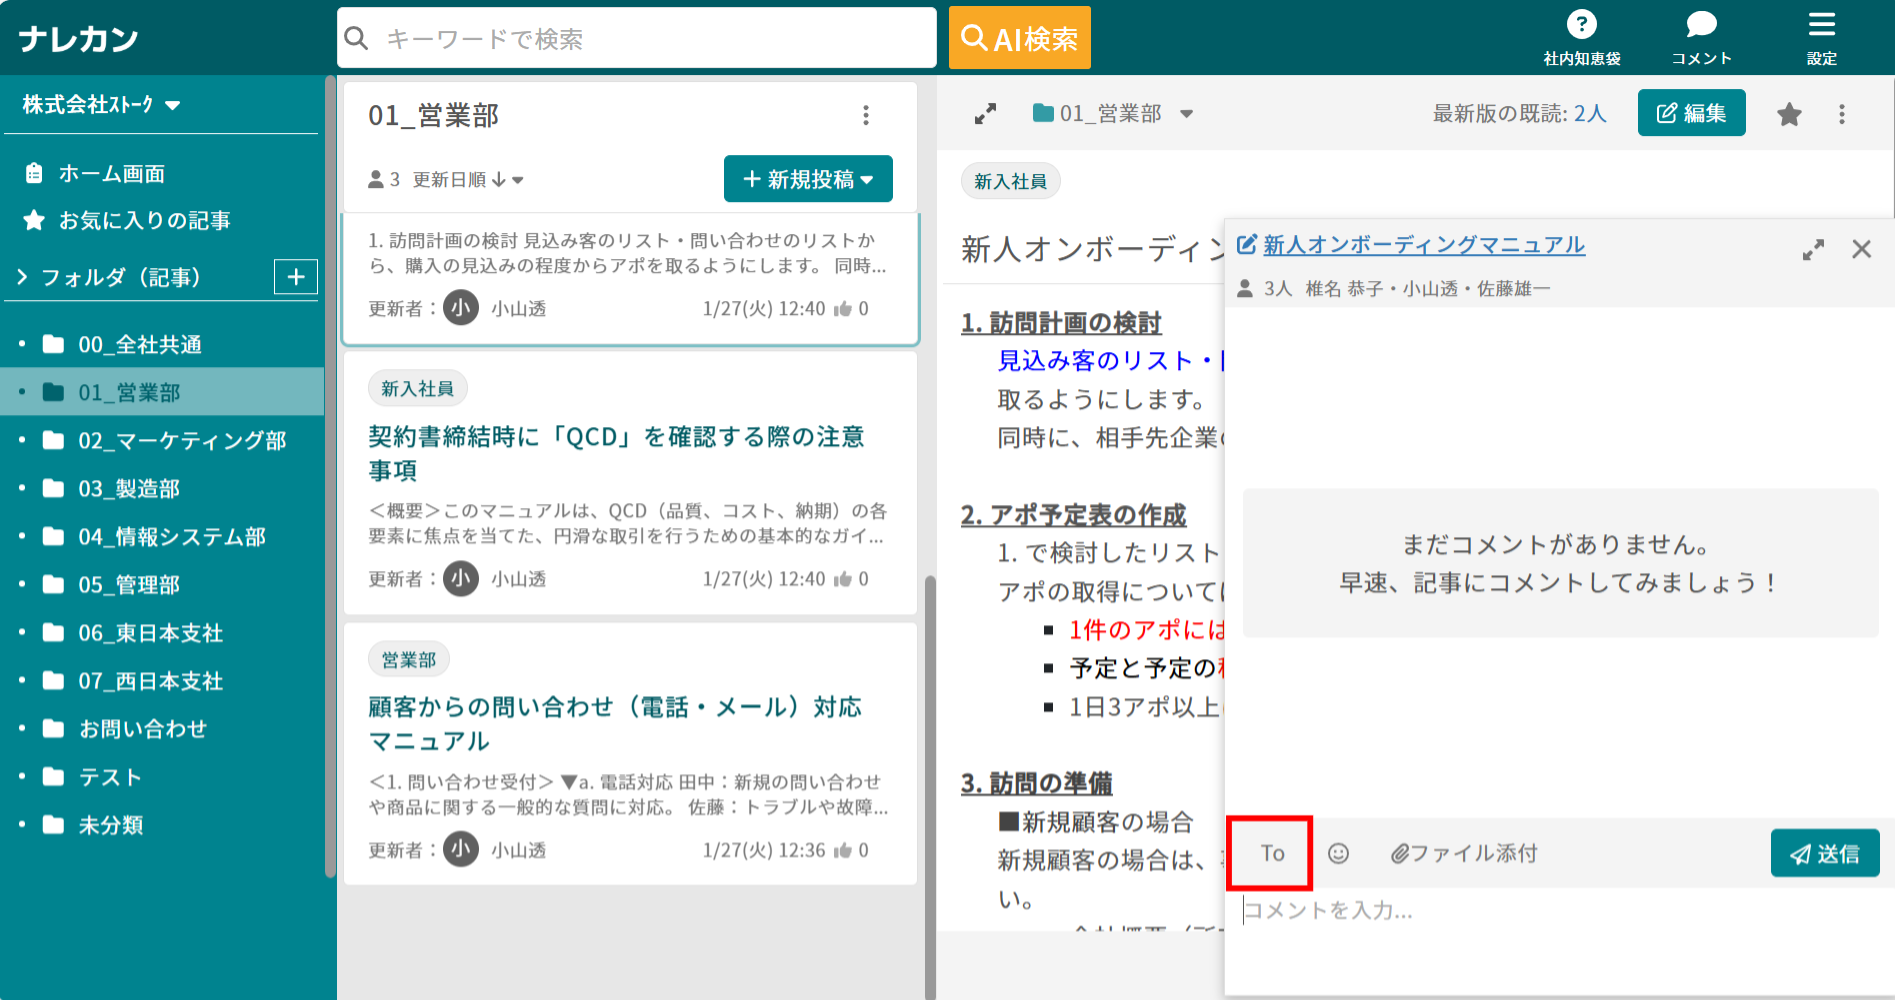Attach a file via ファイル添付
Viewport: 1895px width, 1000px height.
click(x=1463, y=853)
